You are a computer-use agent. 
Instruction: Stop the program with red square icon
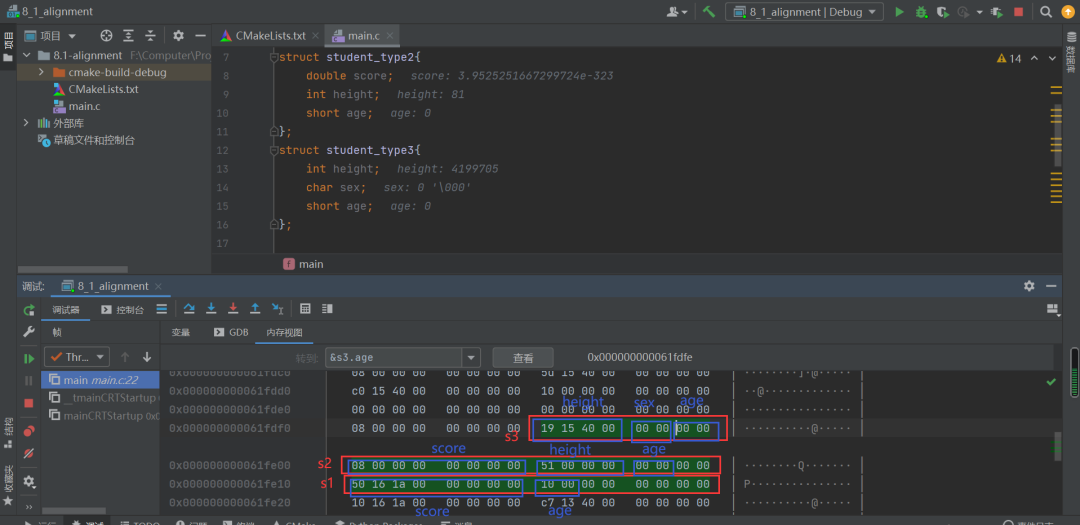[1018, 12]
